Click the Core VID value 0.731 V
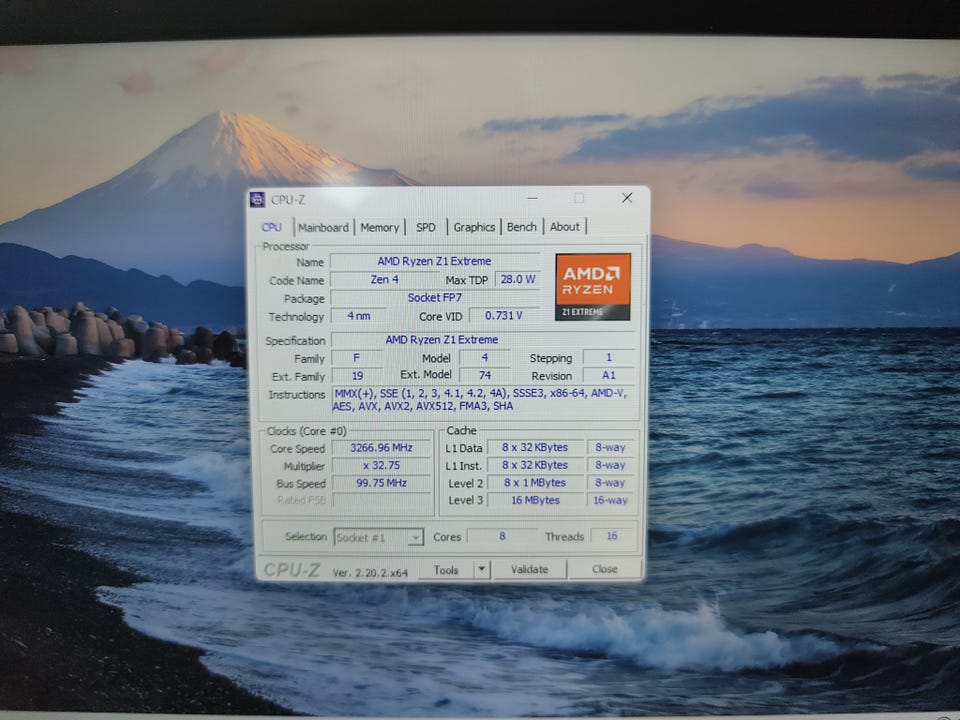The width and height of the screenshot is (960, 720). (504, 315)
